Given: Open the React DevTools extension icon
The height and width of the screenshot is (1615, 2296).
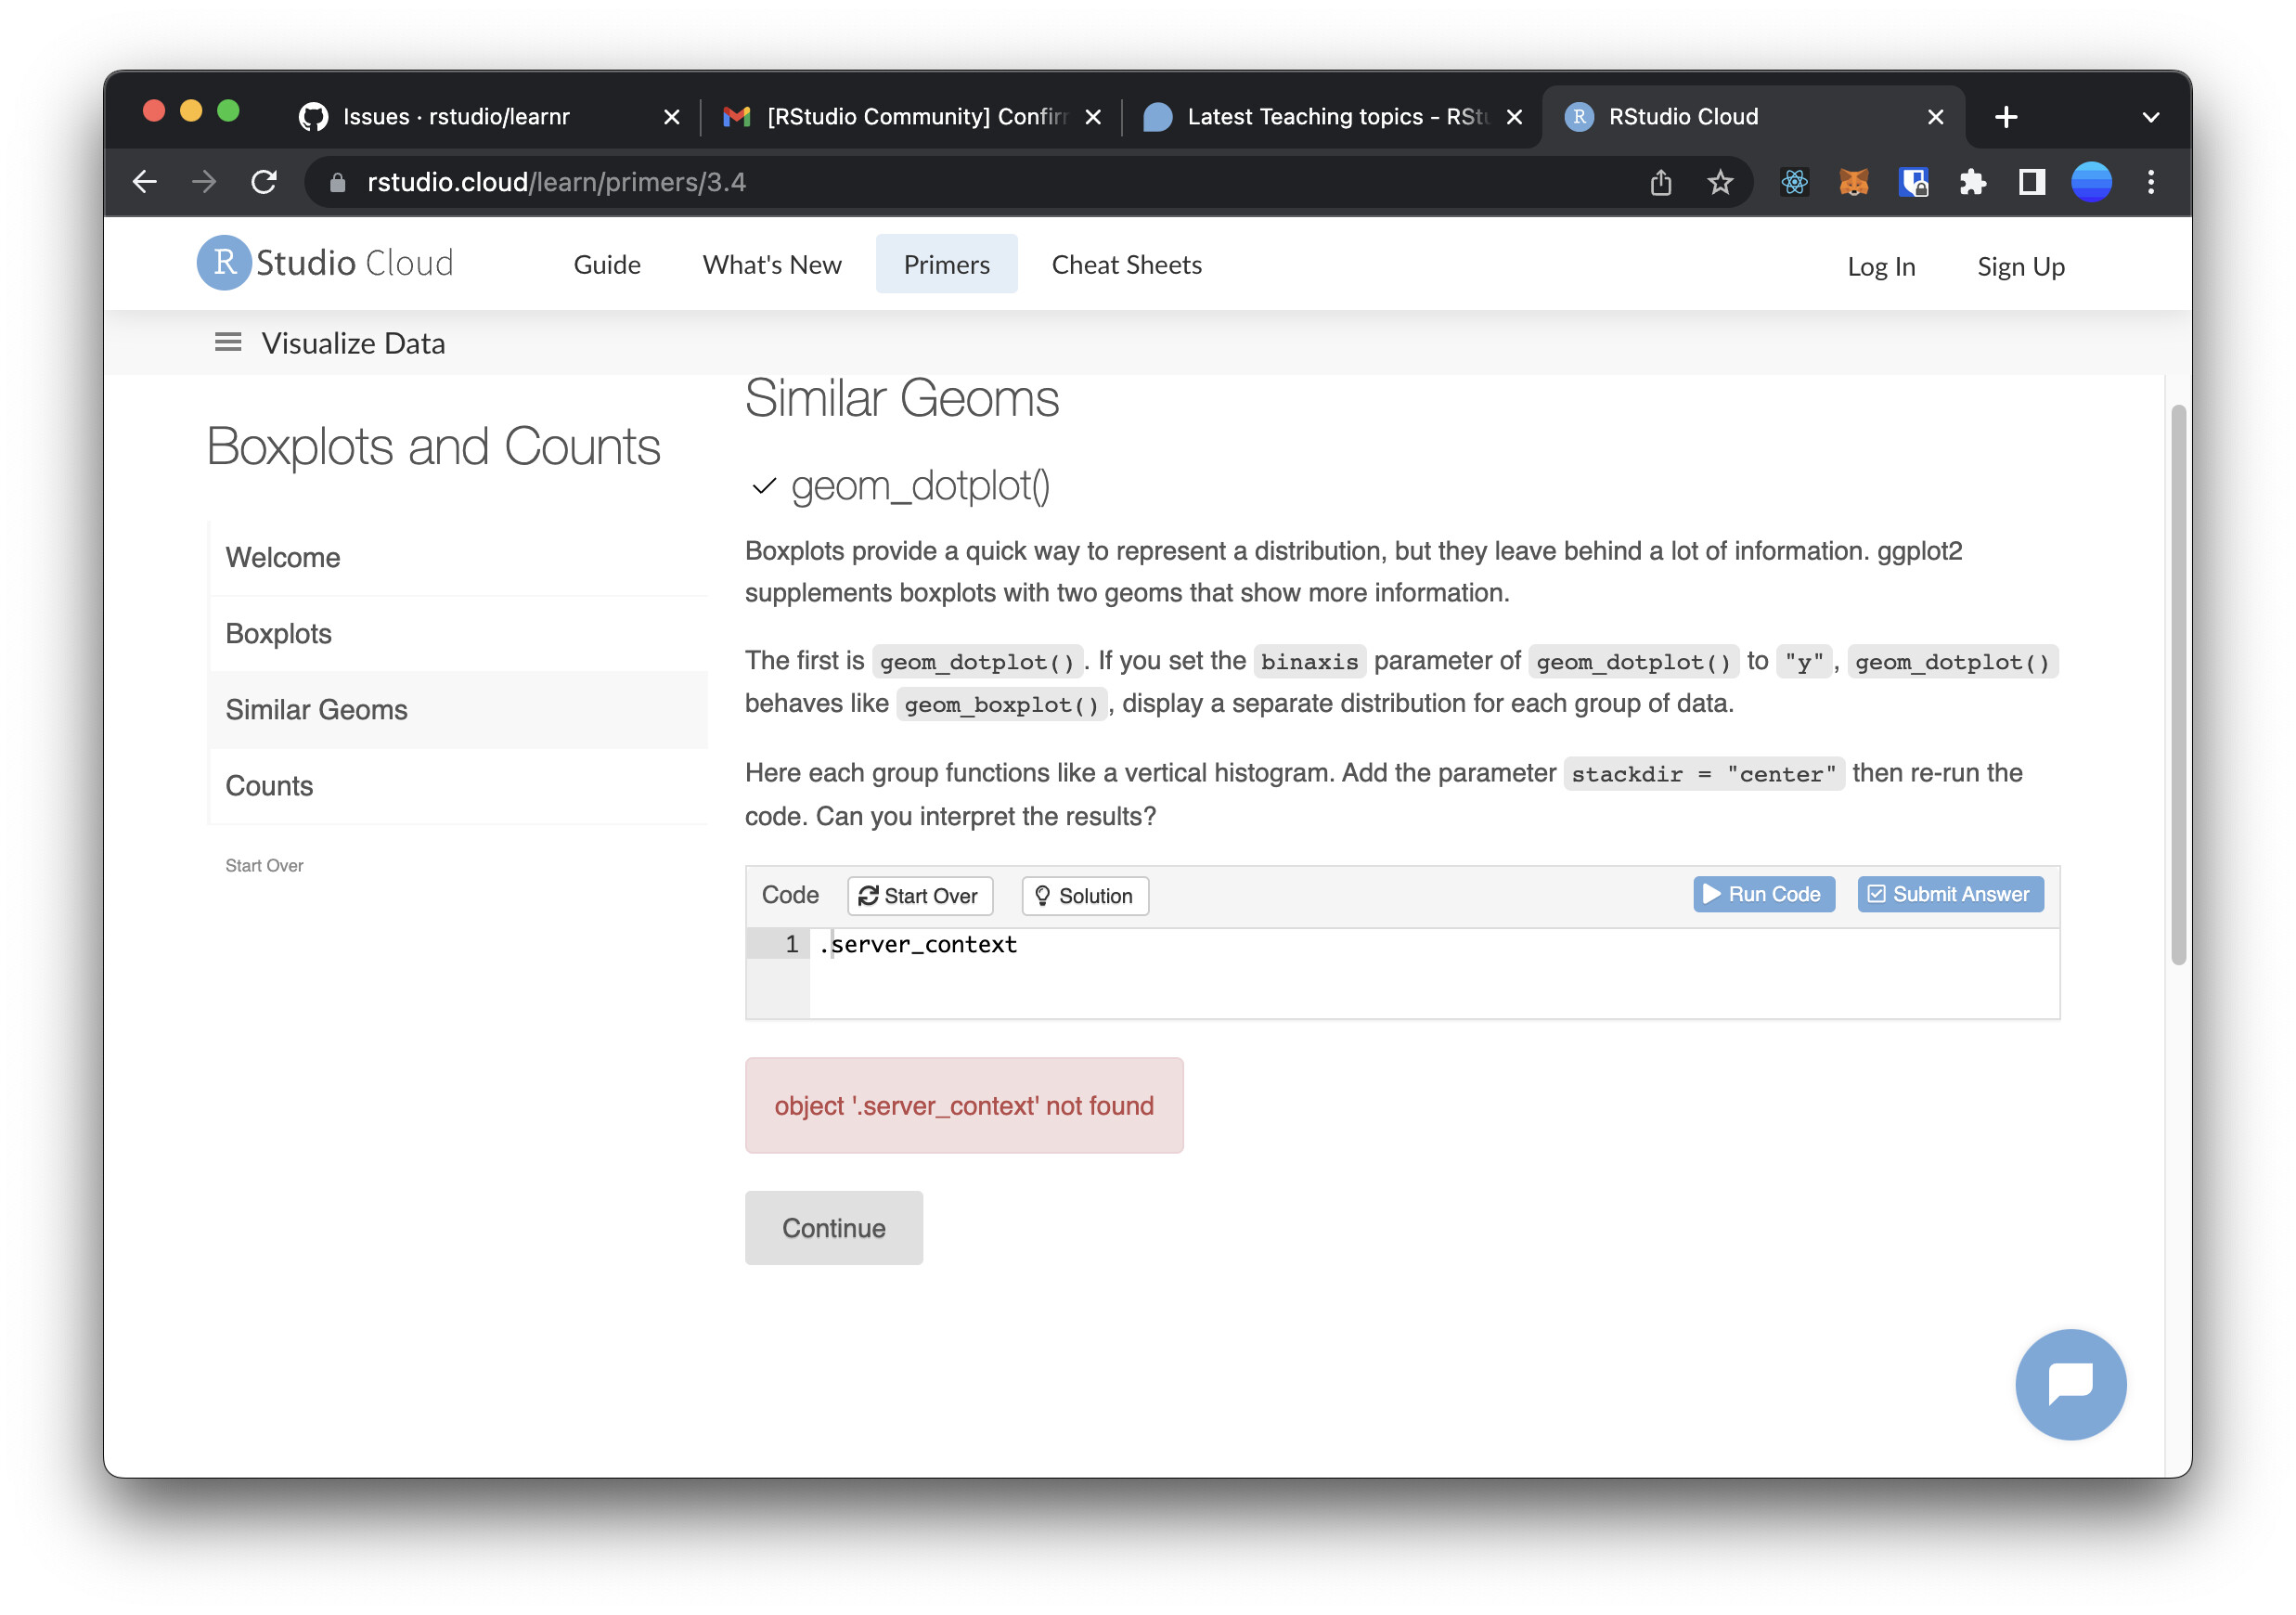Looking at the screenshot, I should pyautogui.click(x=1795, y=182).
